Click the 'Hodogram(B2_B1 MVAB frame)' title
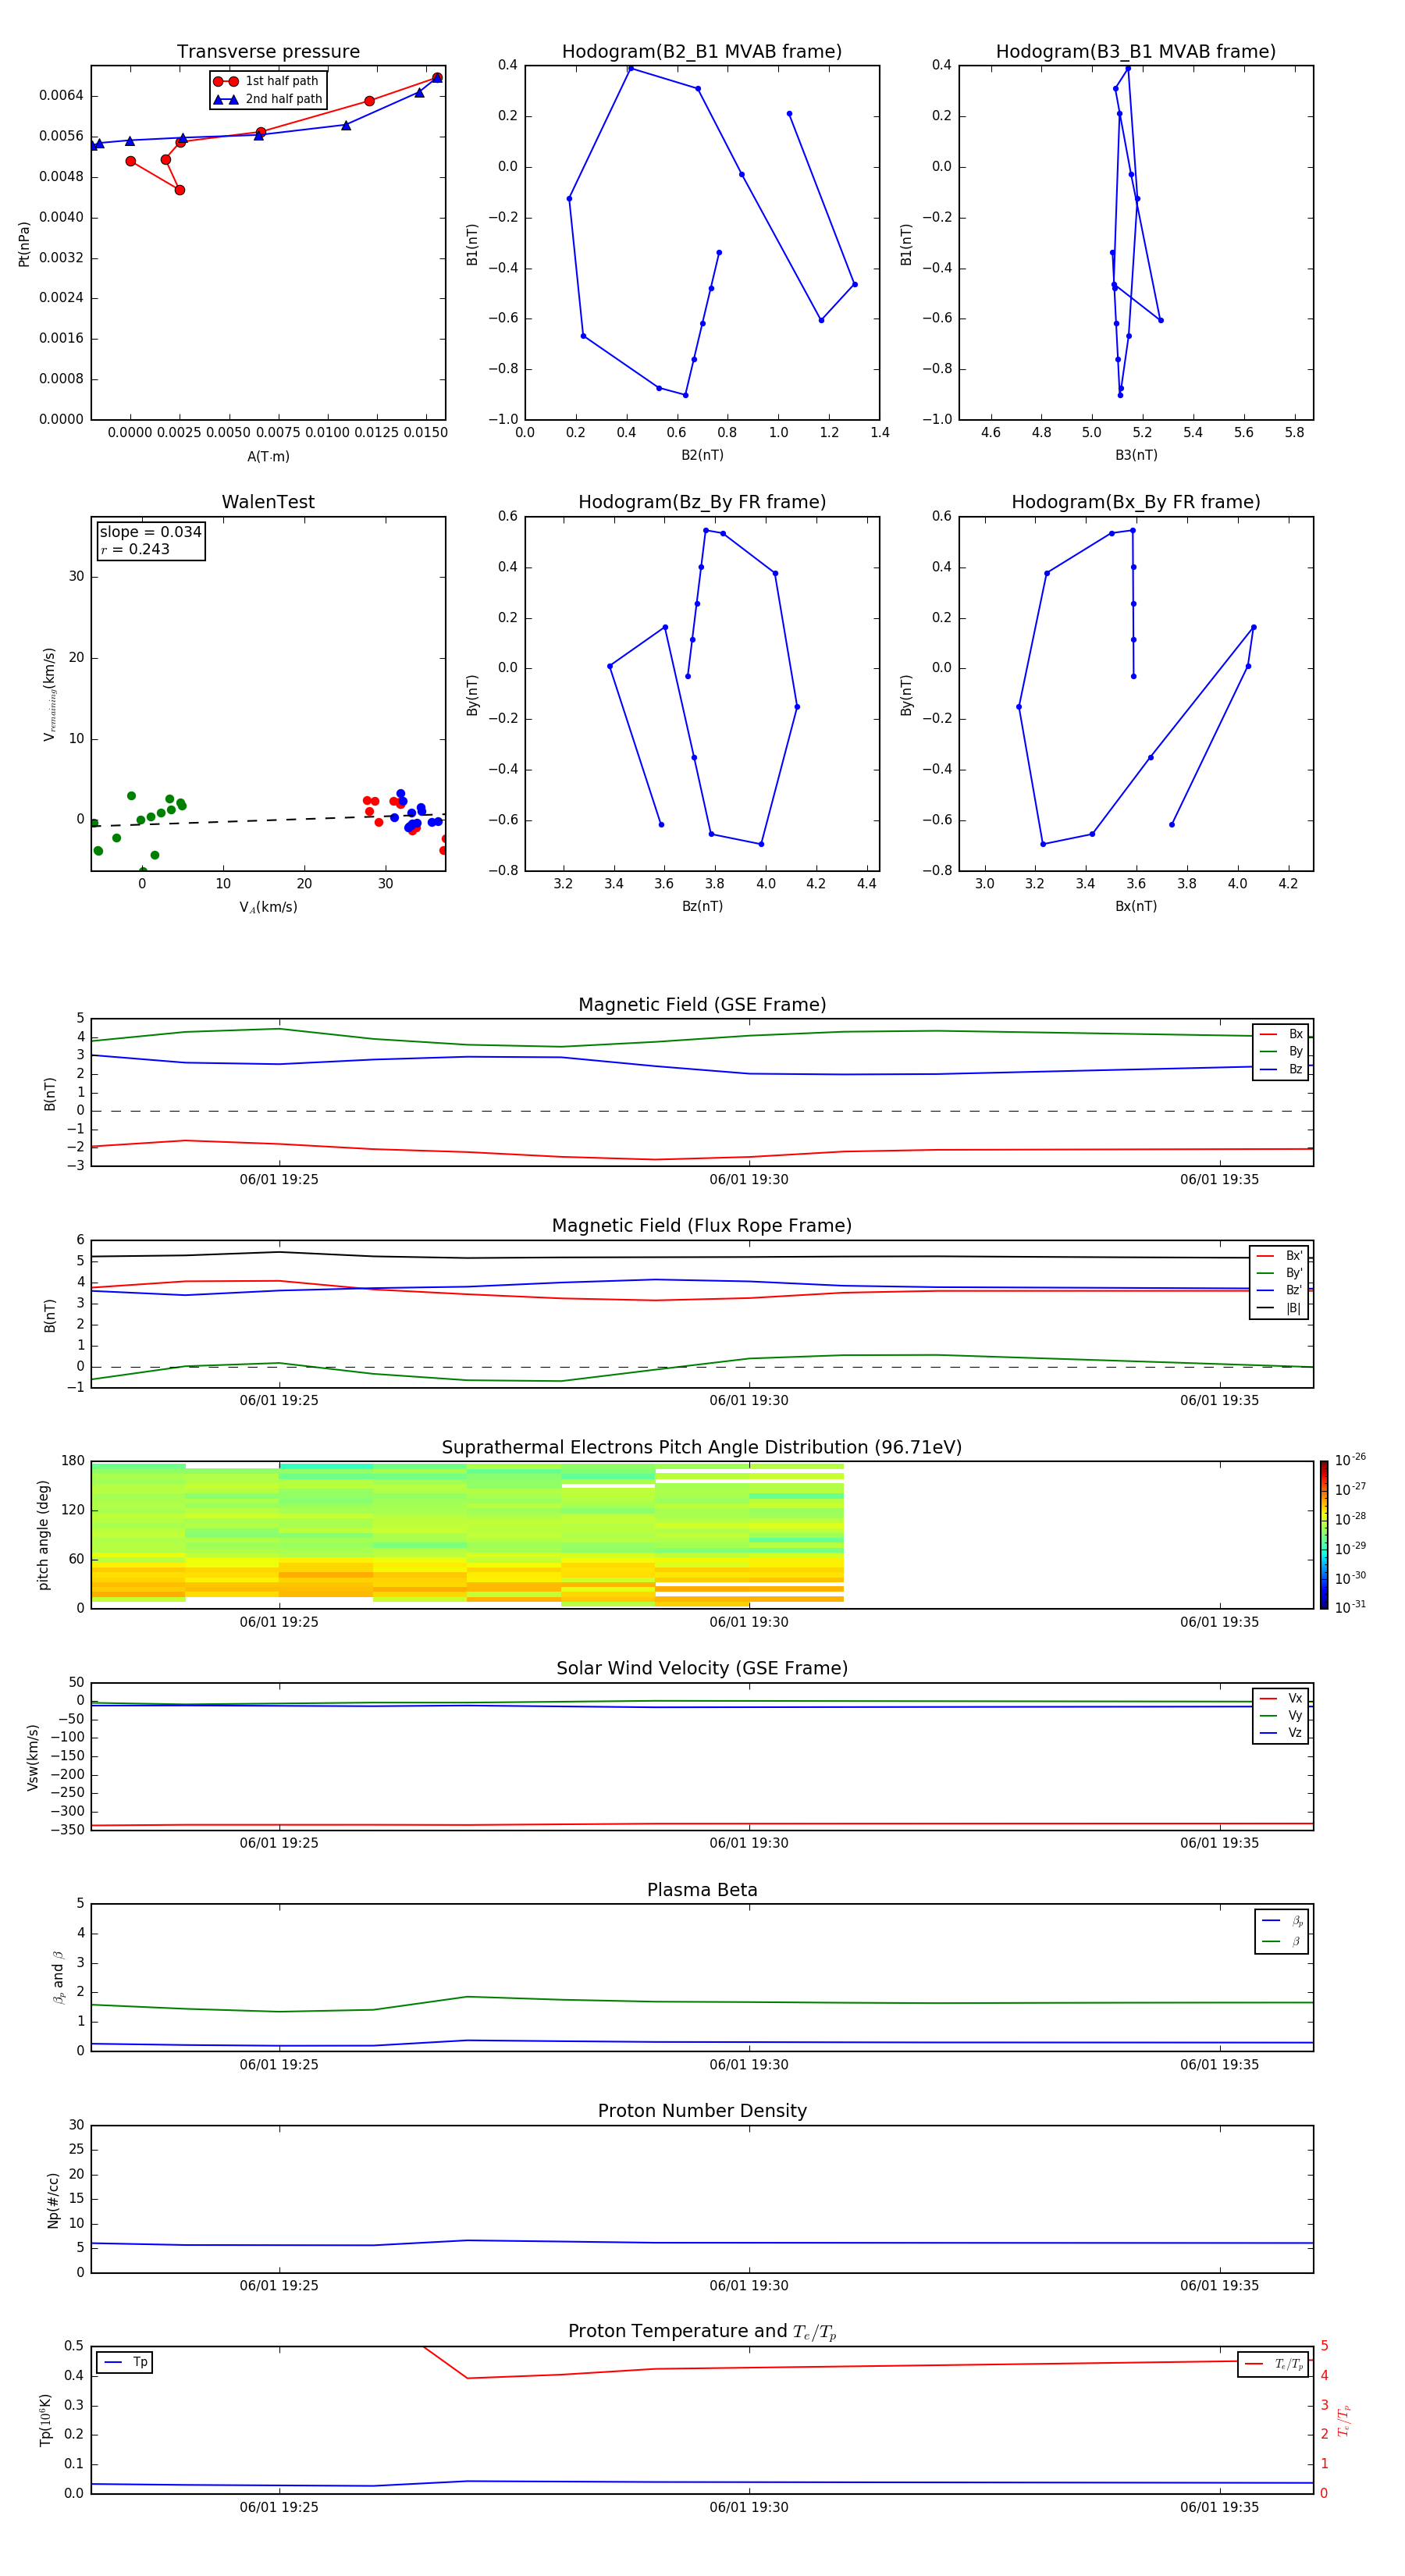Viewport: 1405px width, 2576px height. pos(702,52)
